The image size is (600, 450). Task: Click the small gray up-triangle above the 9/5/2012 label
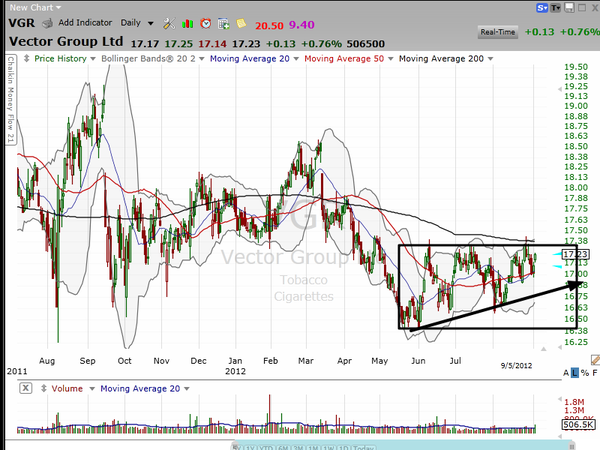coord(543,349)
